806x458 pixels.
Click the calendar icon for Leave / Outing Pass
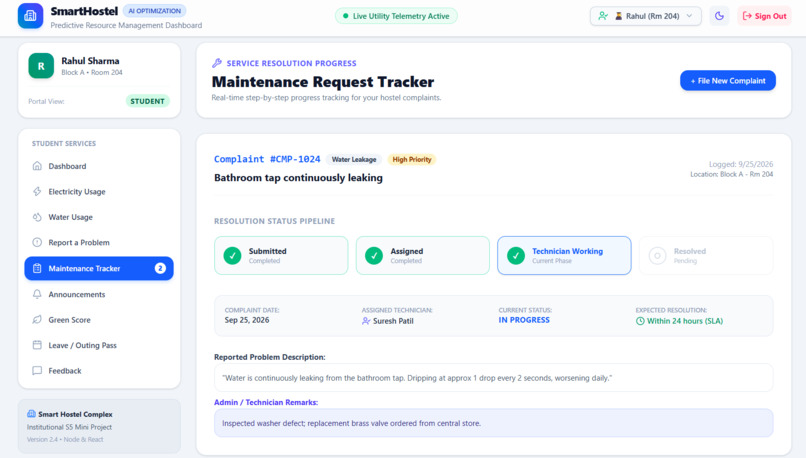click(x=37, y=345)
